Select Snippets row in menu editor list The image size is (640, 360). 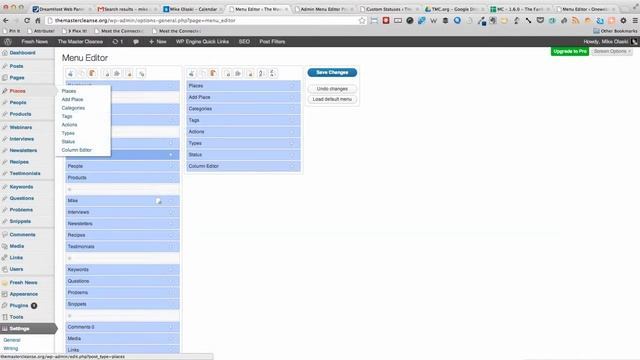click(x=122, y=304)
